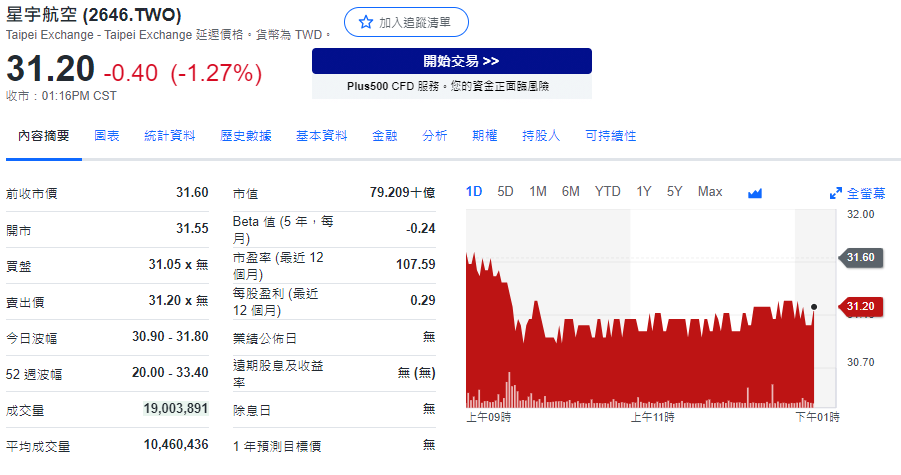
Task: Select the 內容摘要 summary tab
Action: (x=44, y=136)
